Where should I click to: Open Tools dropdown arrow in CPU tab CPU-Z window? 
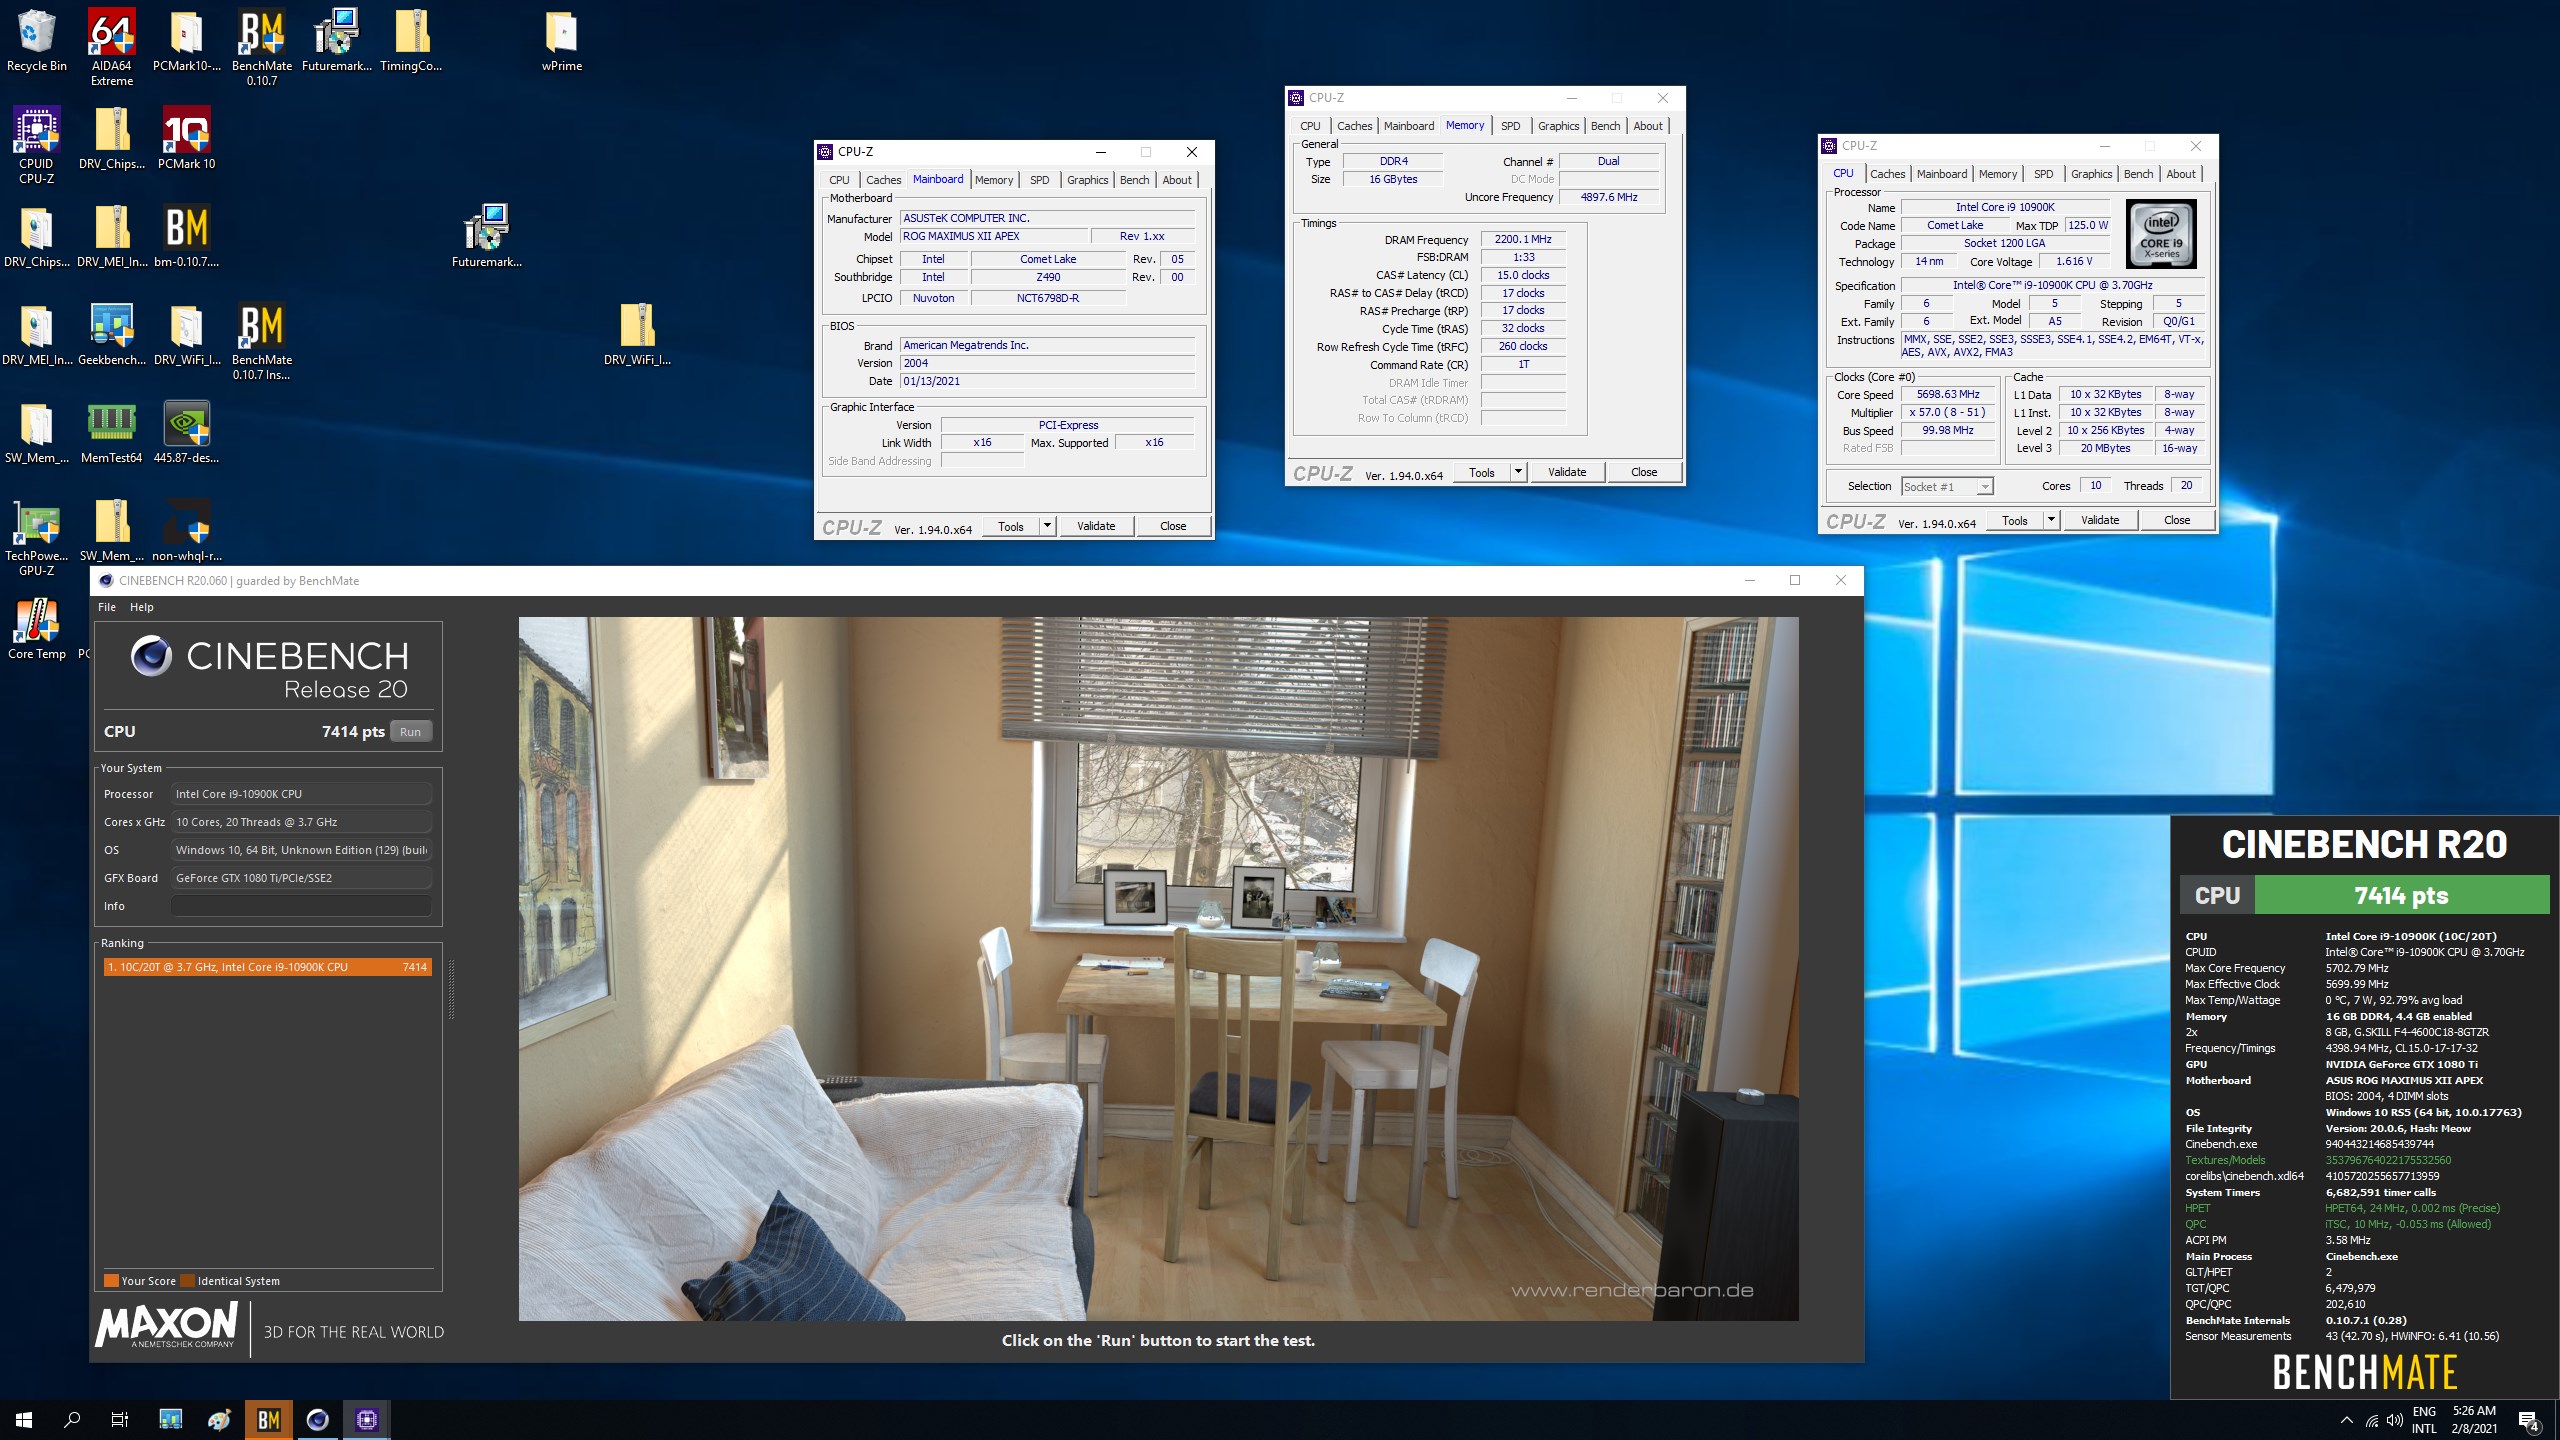click(x=2051, y=520)
